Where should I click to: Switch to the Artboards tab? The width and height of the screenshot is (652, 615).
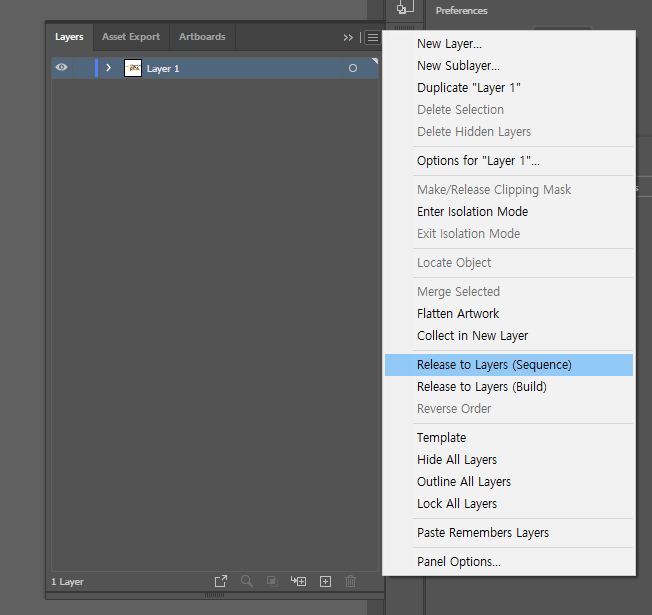click(202, 37)
